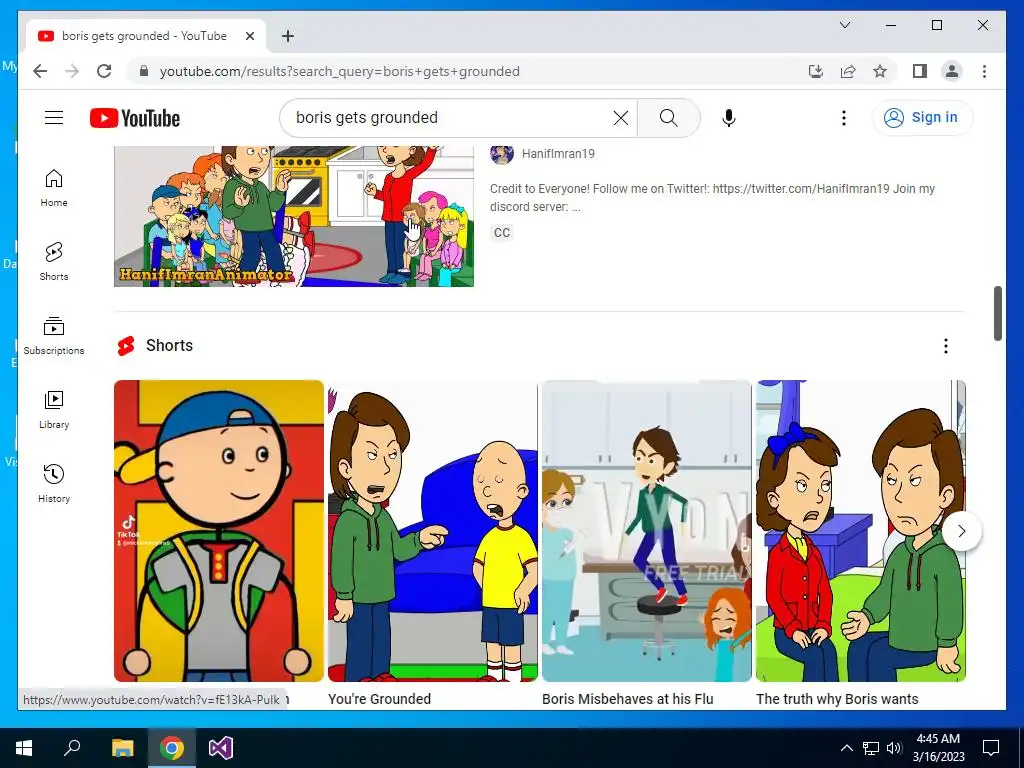Open Subscriptions in the sidebar
The width and height of the screenshot is (1024, 768).
(54, 336)
